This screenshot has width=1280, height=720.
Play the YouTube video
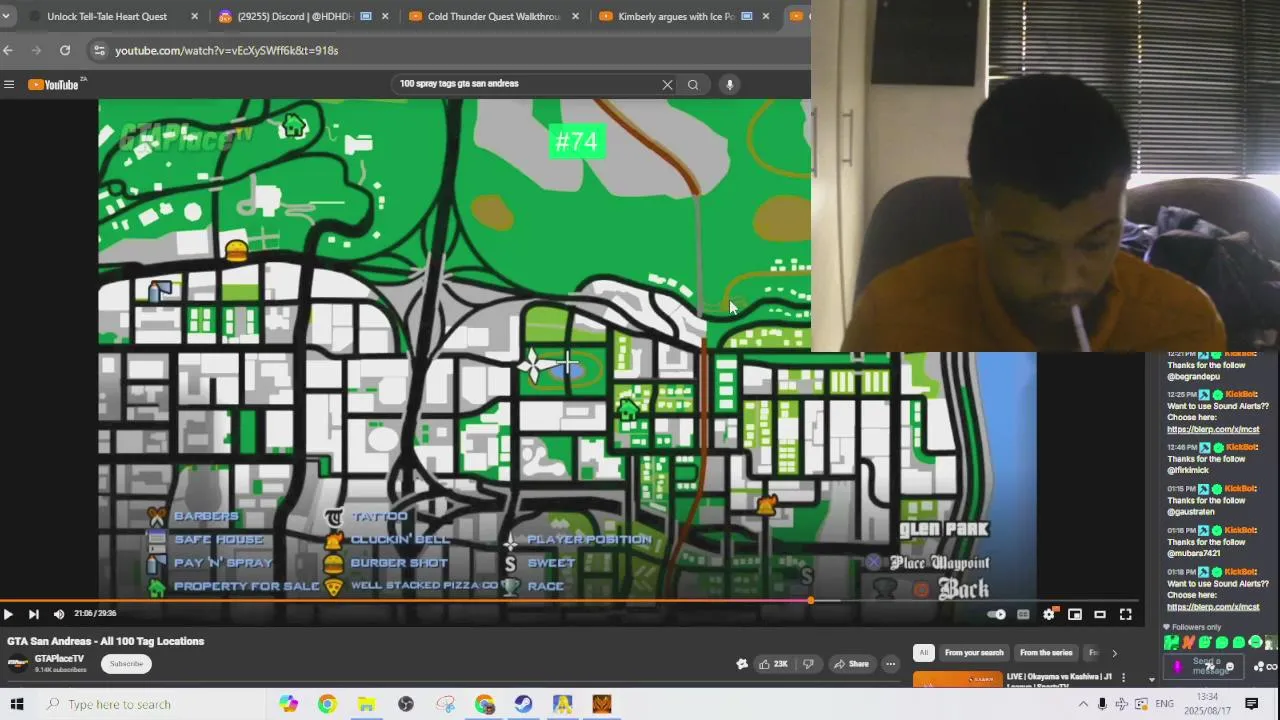coord(8,614)
